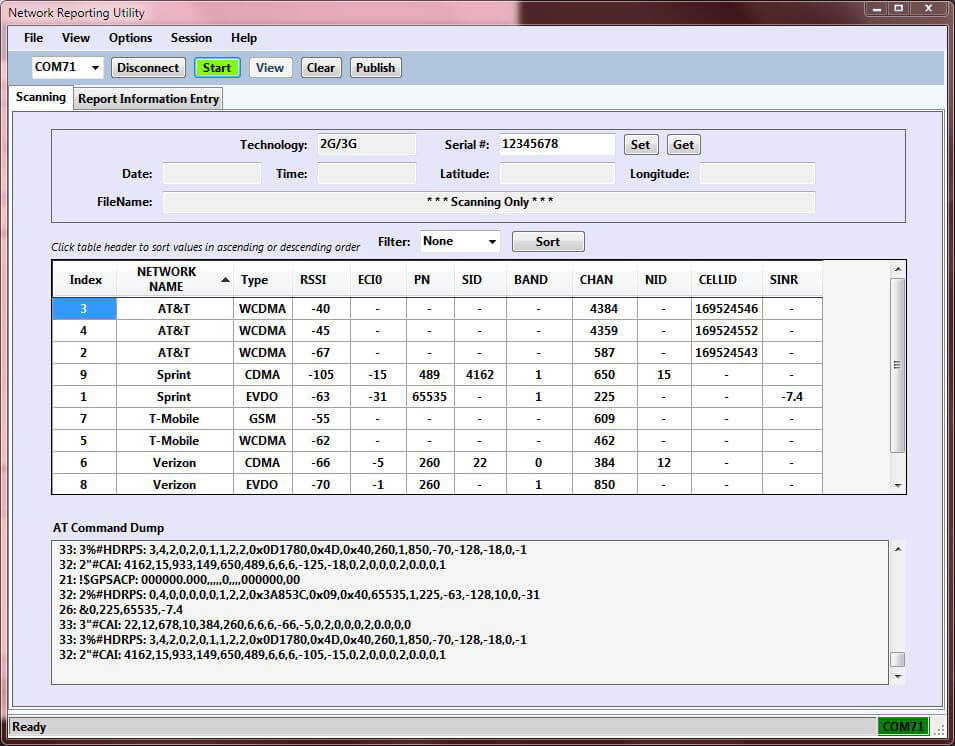
Task: Open the COM71 port selection dropdown
Action: pyautogui.click(x=95, y=67)
